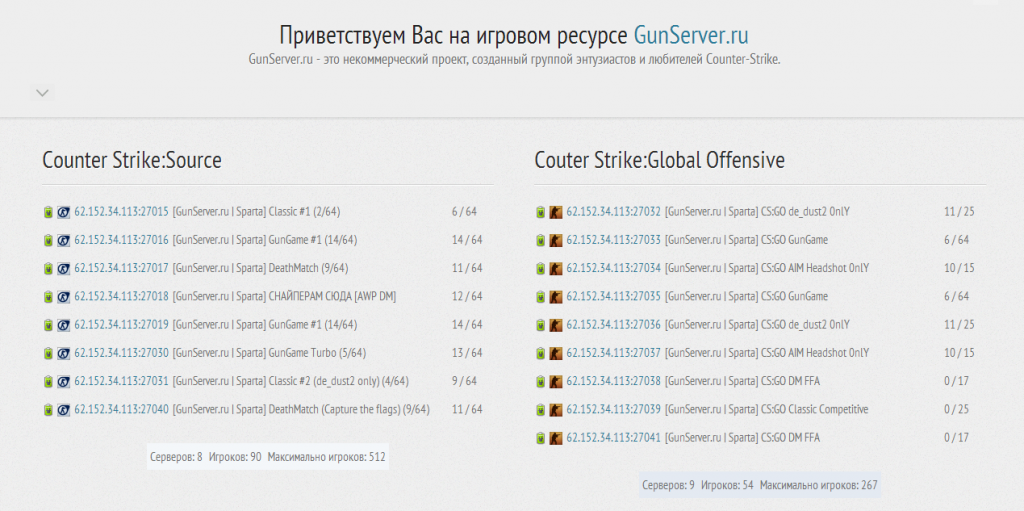
Task: Click green status icon on the Capture the flags row
Action: (48, 410)
